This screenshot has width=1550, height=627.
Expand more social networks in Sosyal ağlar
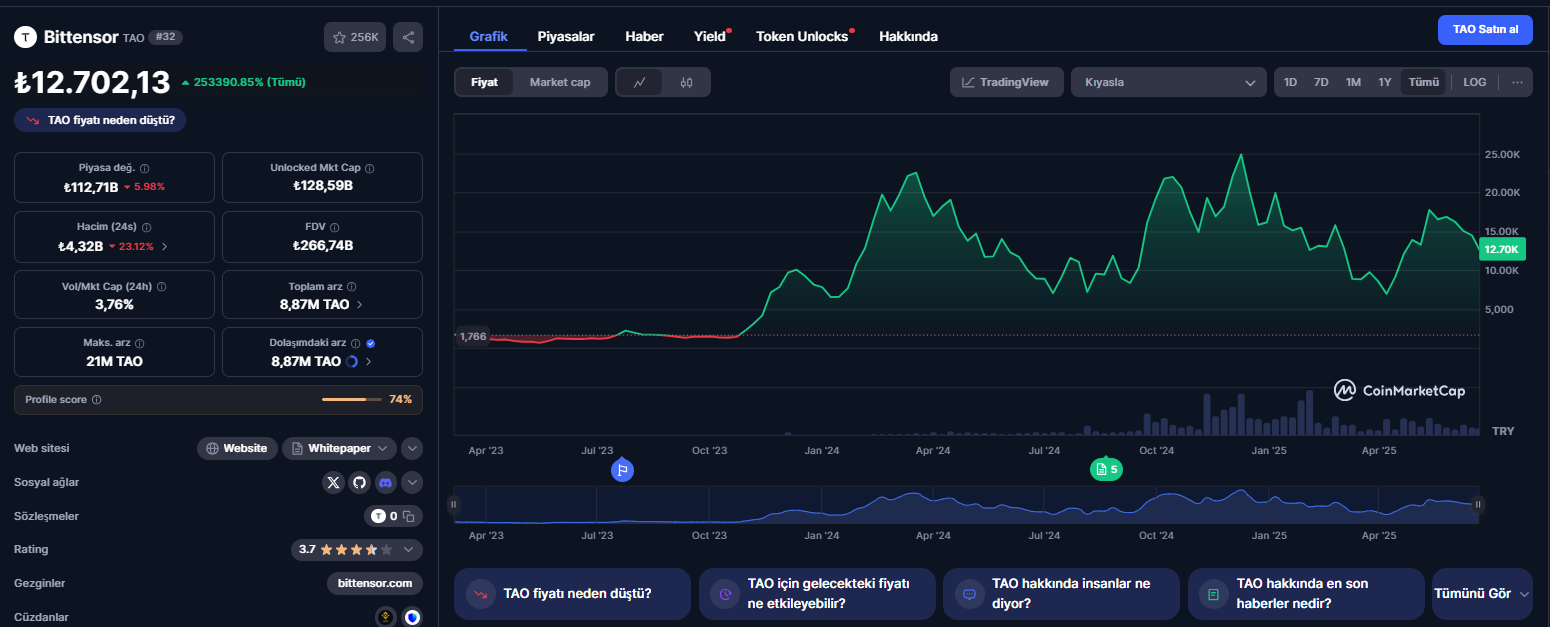point(412,483)
